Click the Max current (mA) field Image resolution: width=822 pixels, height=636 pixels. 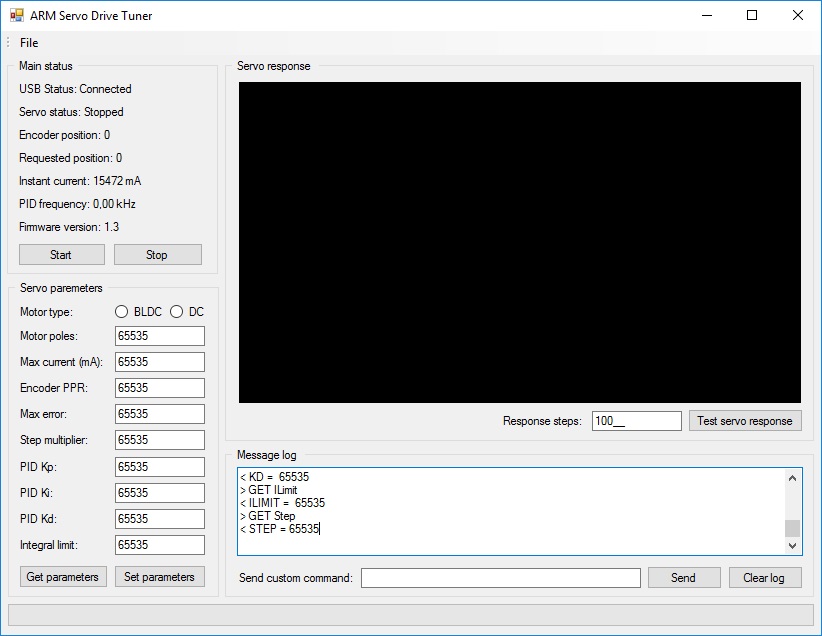pos(160,362)
